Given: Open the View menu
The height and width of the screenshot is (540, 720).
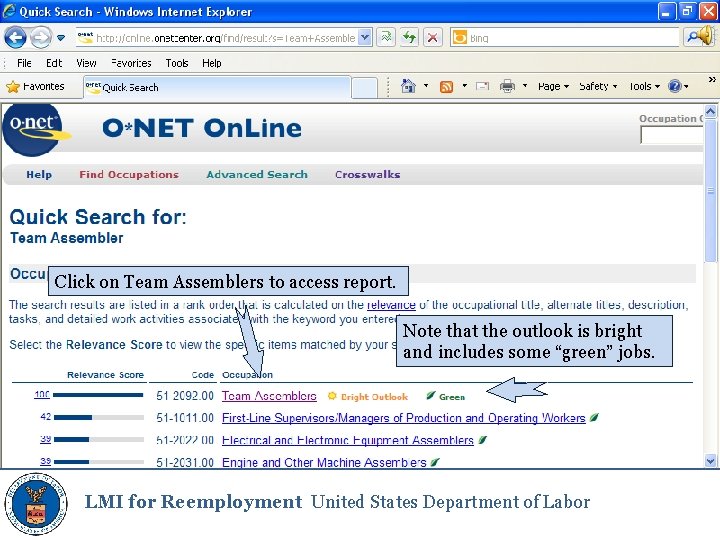Looking at the screenshot, I should click(86, 63).
